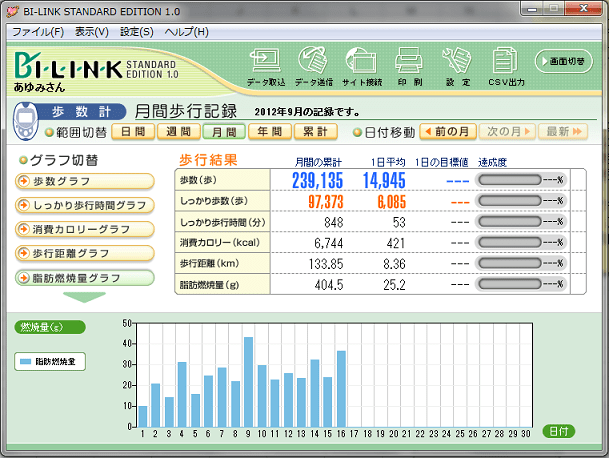Click the 最新 latest button
Image resolution: width=609 pixels, height=458 pixels.
coord(563,132)
